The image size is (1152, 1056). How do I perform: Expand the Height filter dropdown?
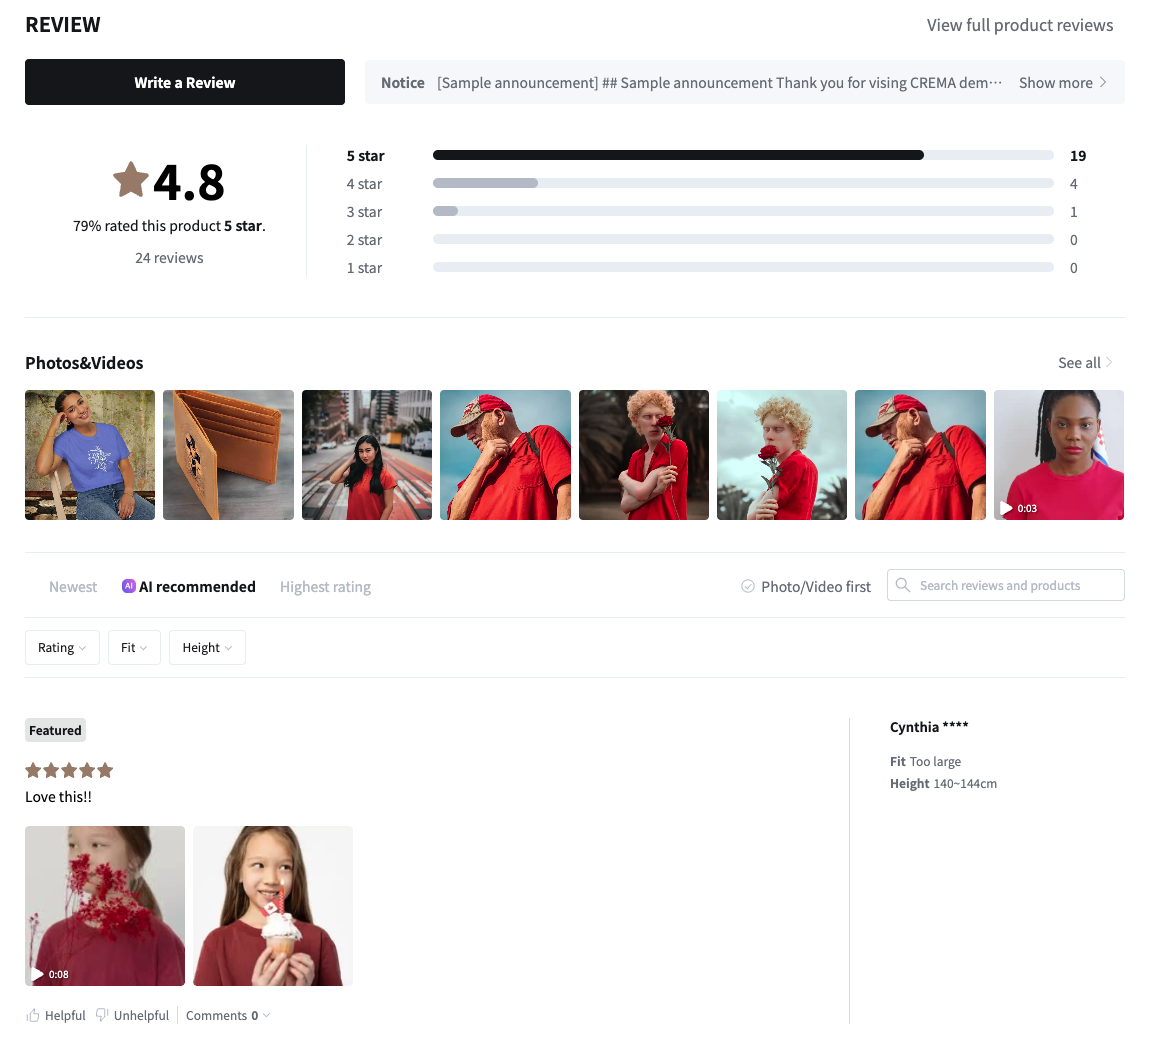[x=207, y=648]
